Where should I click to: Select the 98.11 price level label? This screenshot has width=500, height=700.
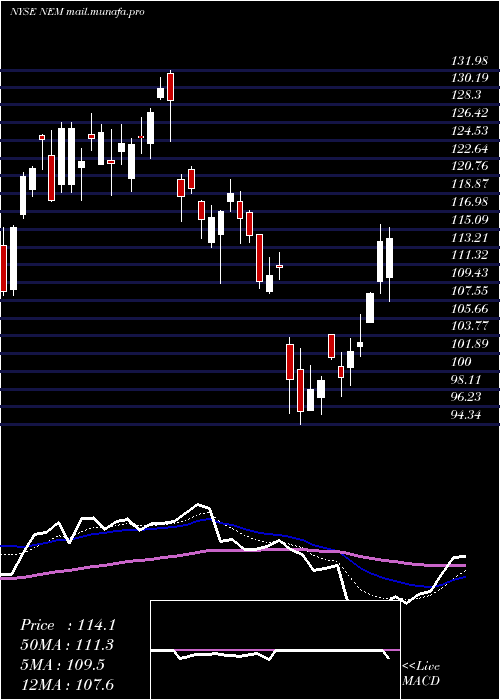click(467, 379)
